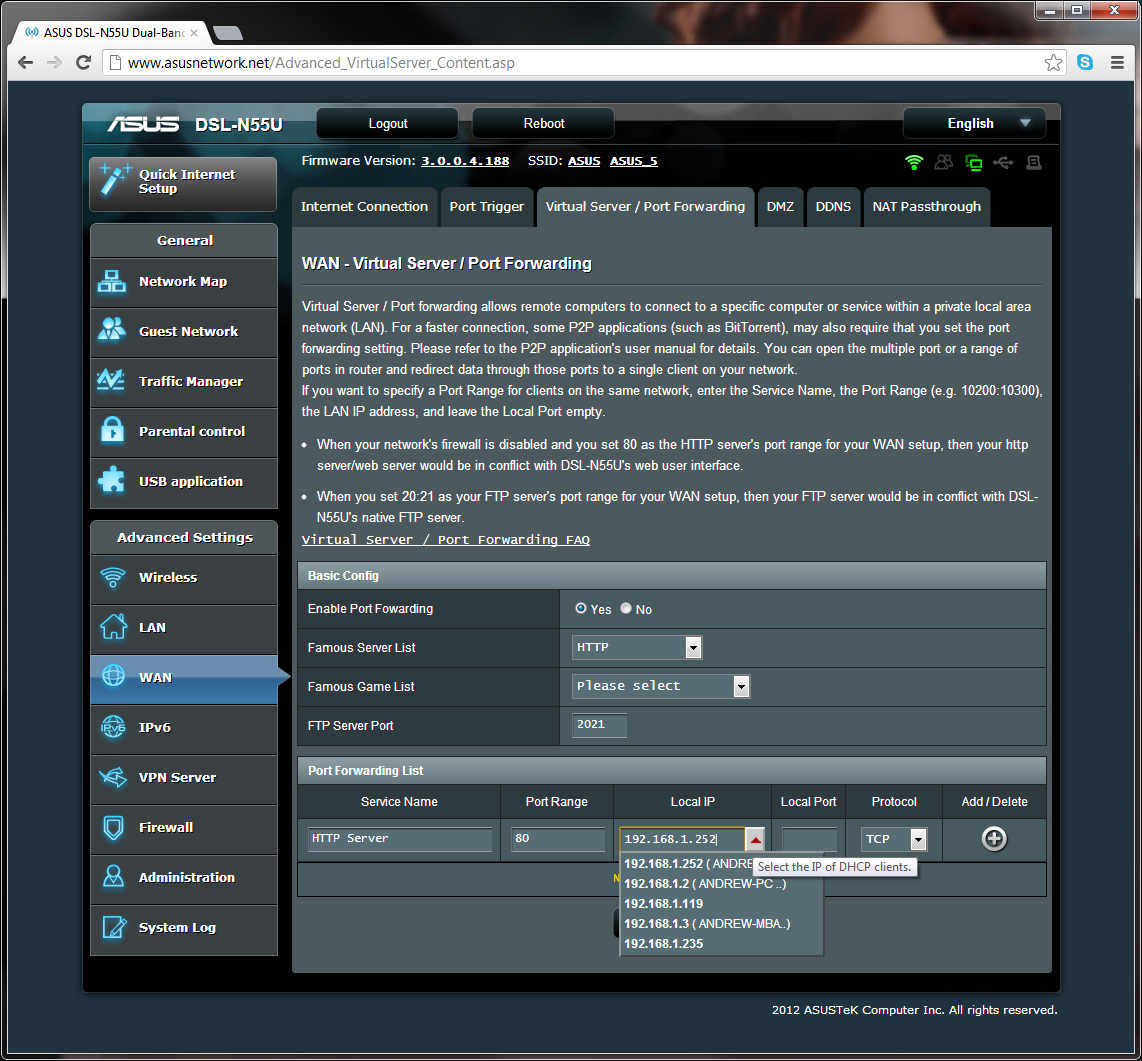The height and width of the screenshot is (1061, 1142).
Task: Click the VPN Server arrows icon
Action: pyautogui.click(x=113, y=777)
